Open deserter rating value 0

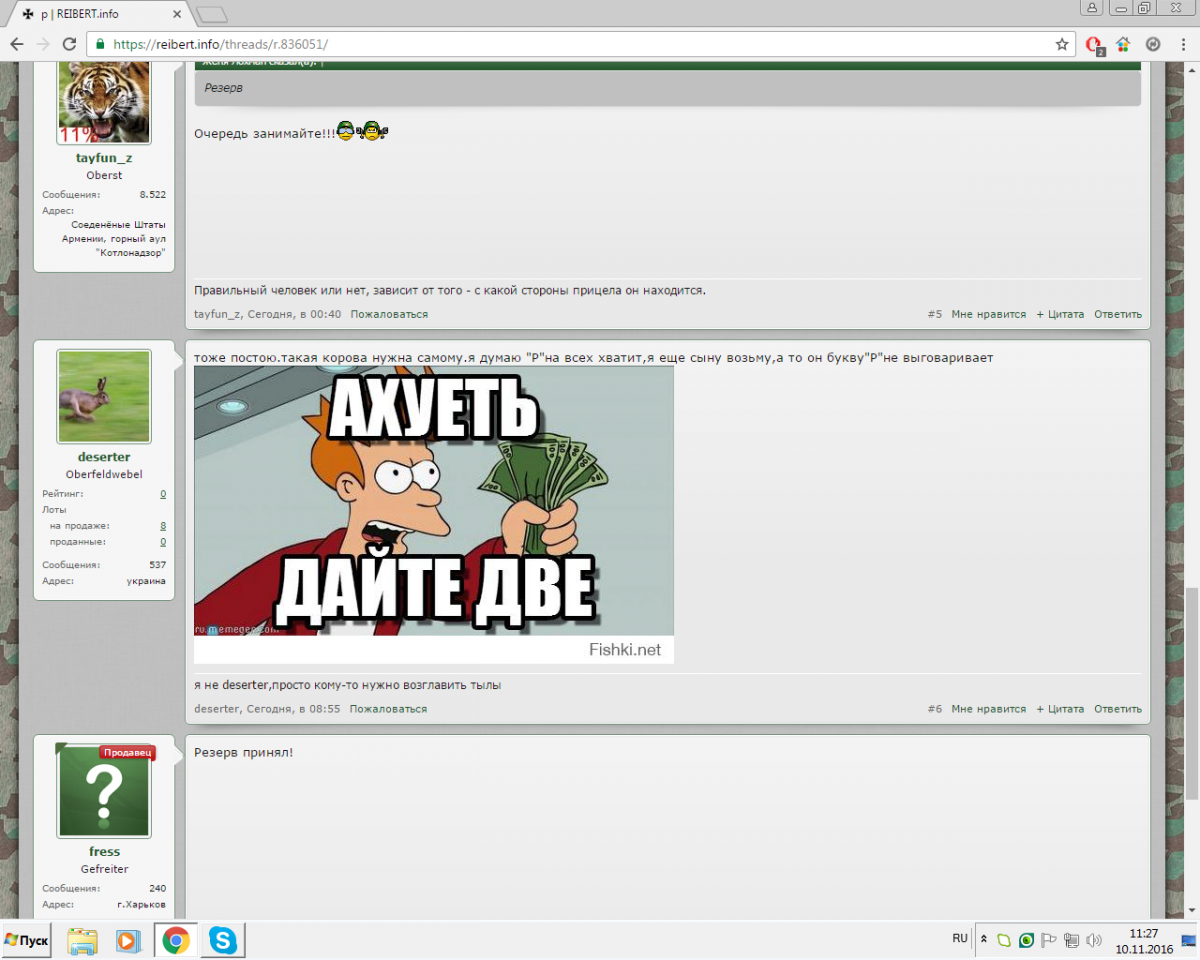pos(163,494)
